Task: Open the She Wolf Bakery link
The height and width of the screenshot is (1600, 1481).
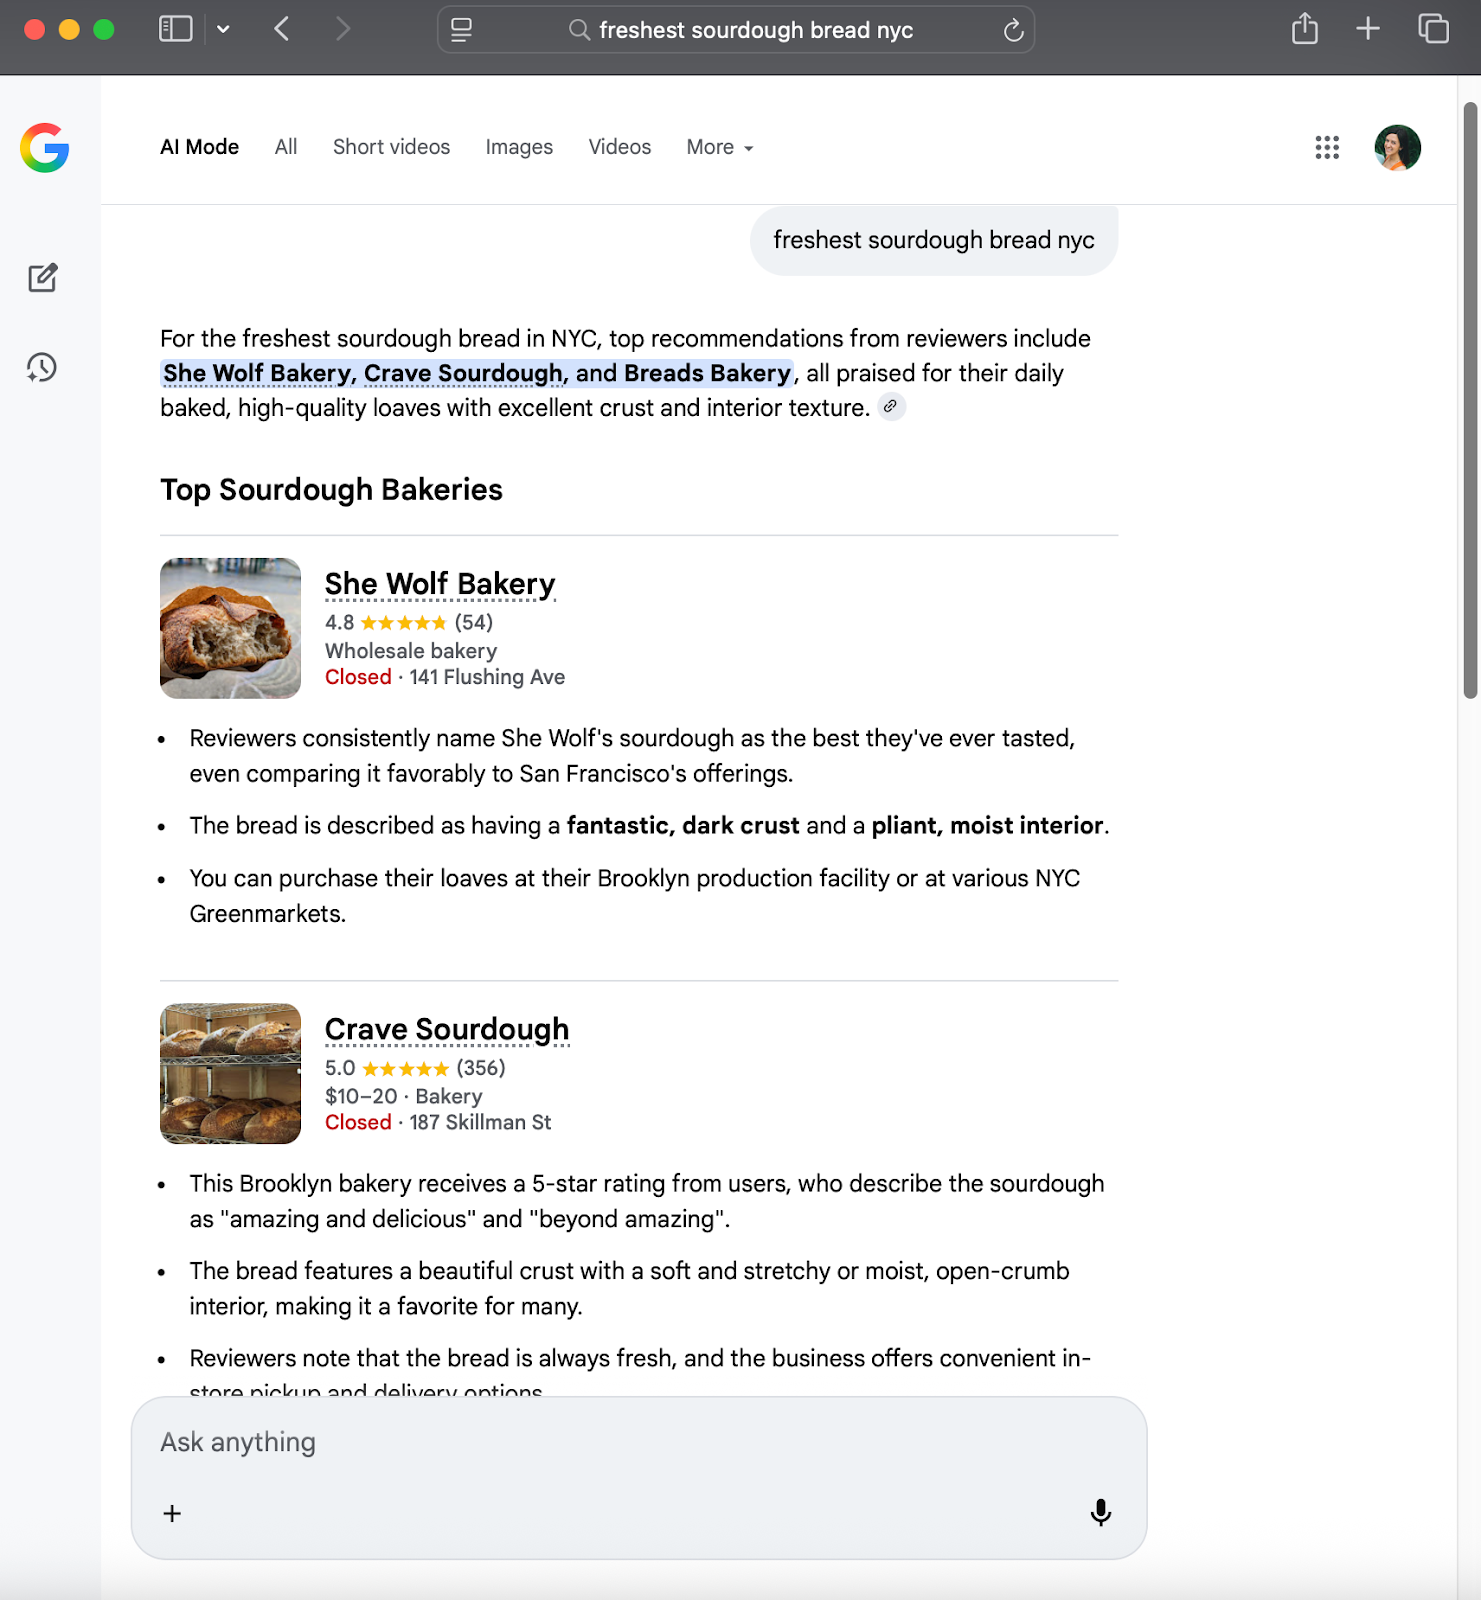Action: pyautogui.click(x=439, y=583)
